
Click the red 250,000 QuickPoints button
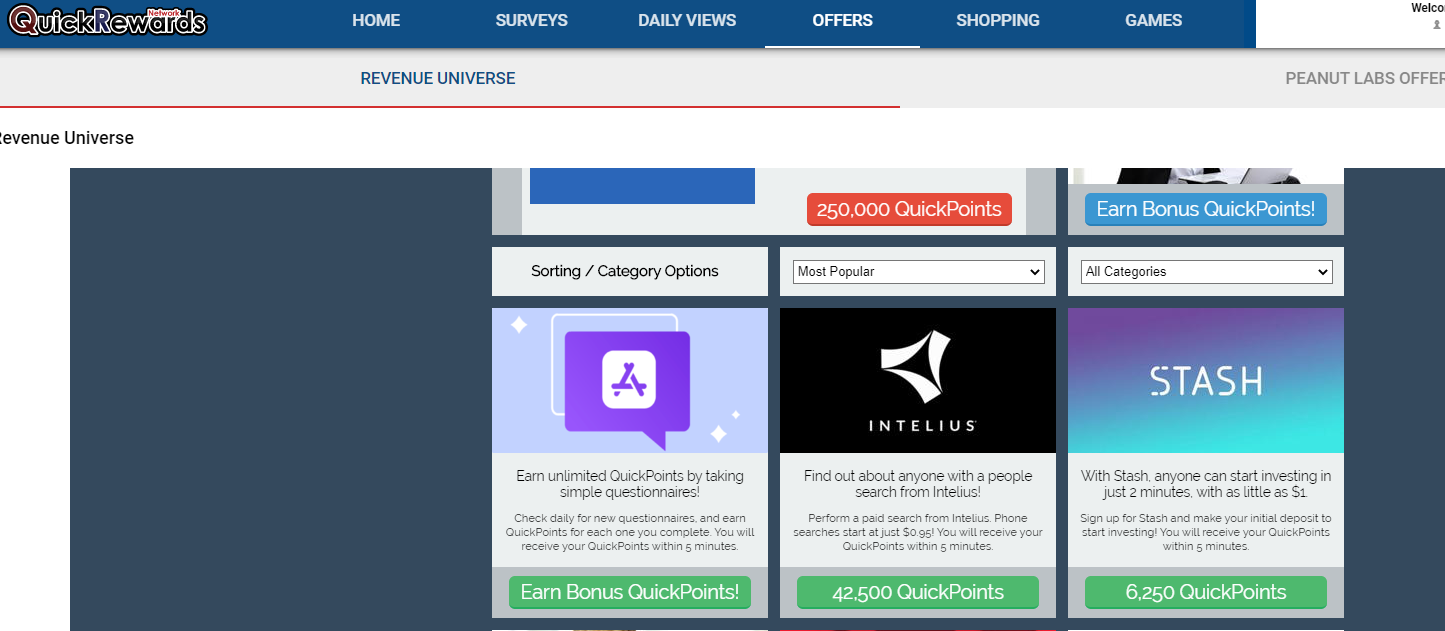(x=909, y=209)
